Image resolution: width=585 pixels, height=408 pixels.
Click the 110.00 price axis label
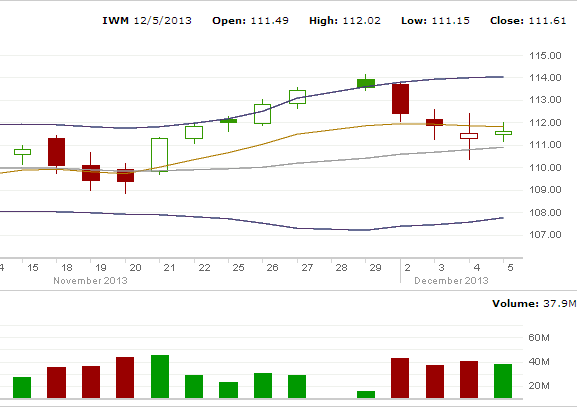click(545, 167)
